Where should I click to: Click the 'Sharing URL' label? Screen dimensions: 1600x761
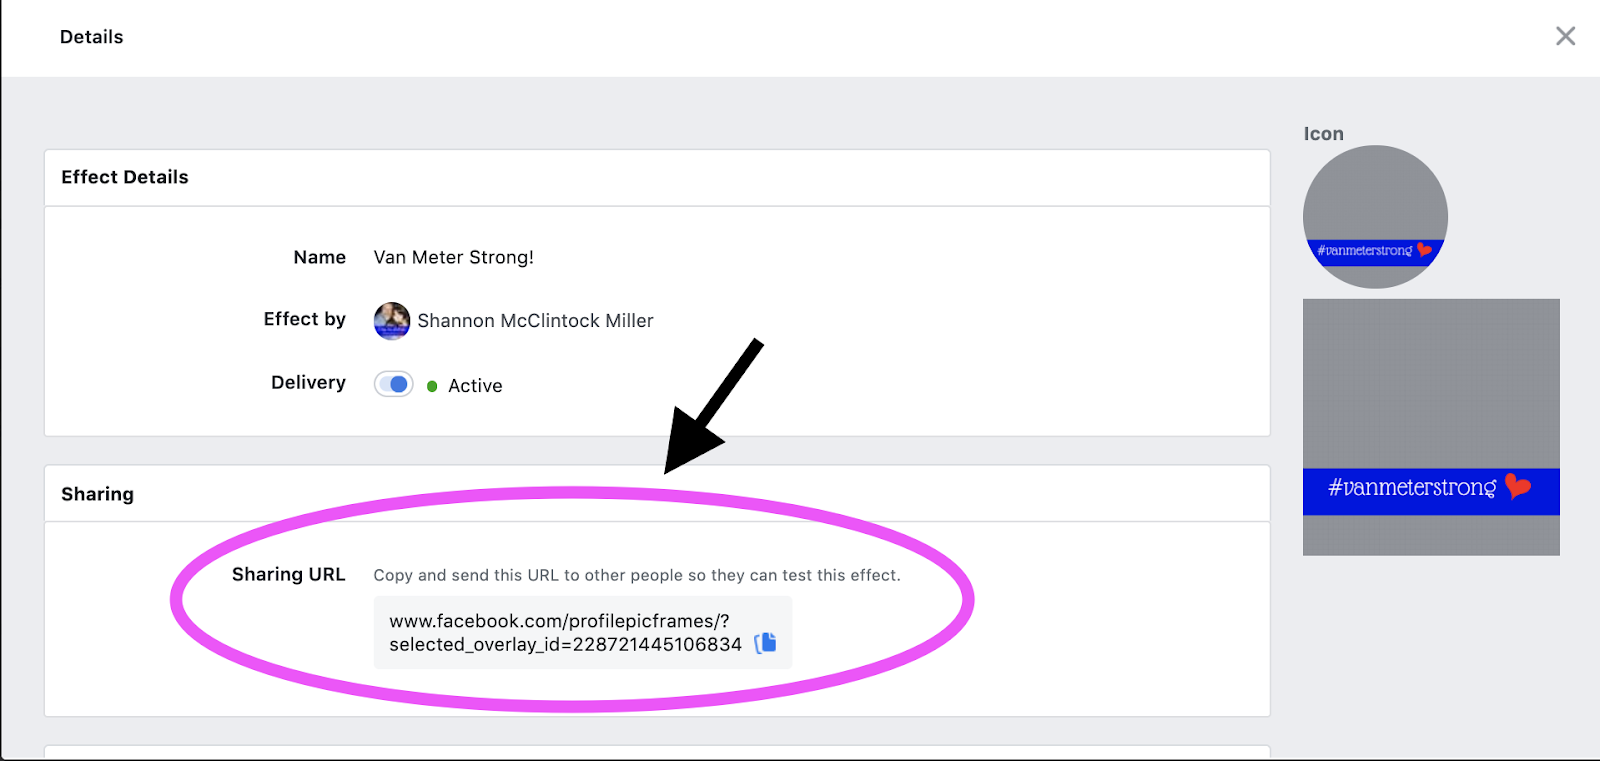pos(288,574)
